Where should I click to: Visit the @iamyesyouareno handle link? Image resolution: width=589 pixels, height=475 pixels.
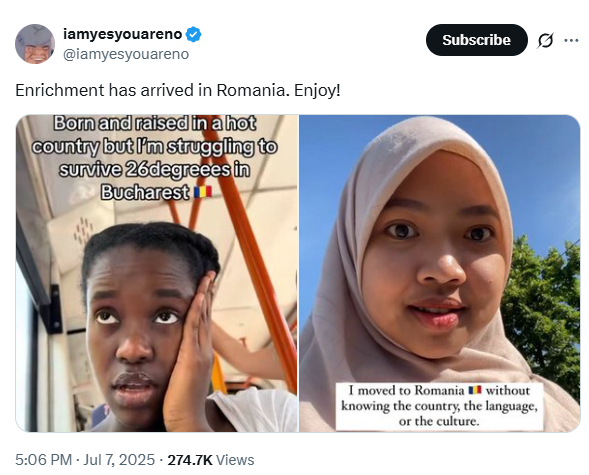[126, 54]
